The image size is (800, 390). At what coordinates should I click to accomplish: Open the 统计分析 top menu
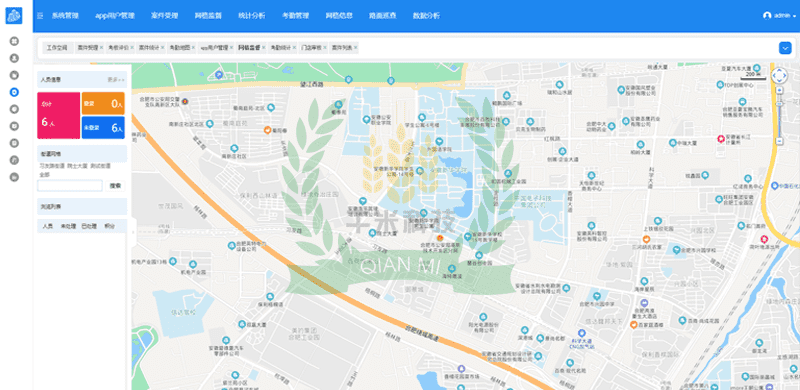click(x=252, y=16)
